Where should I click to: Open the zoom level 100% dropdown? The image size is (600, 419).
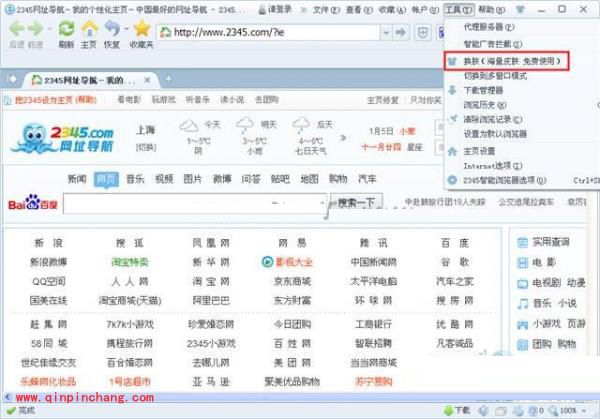[x=584, y=411]
